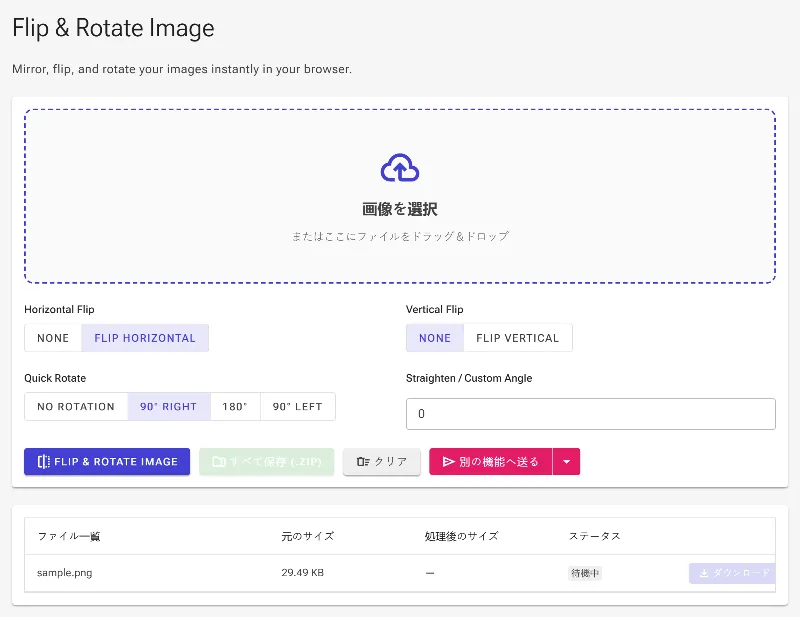Click the Mirror, flip, and rotate description text
800x617 pixels.
pos(182,69)
